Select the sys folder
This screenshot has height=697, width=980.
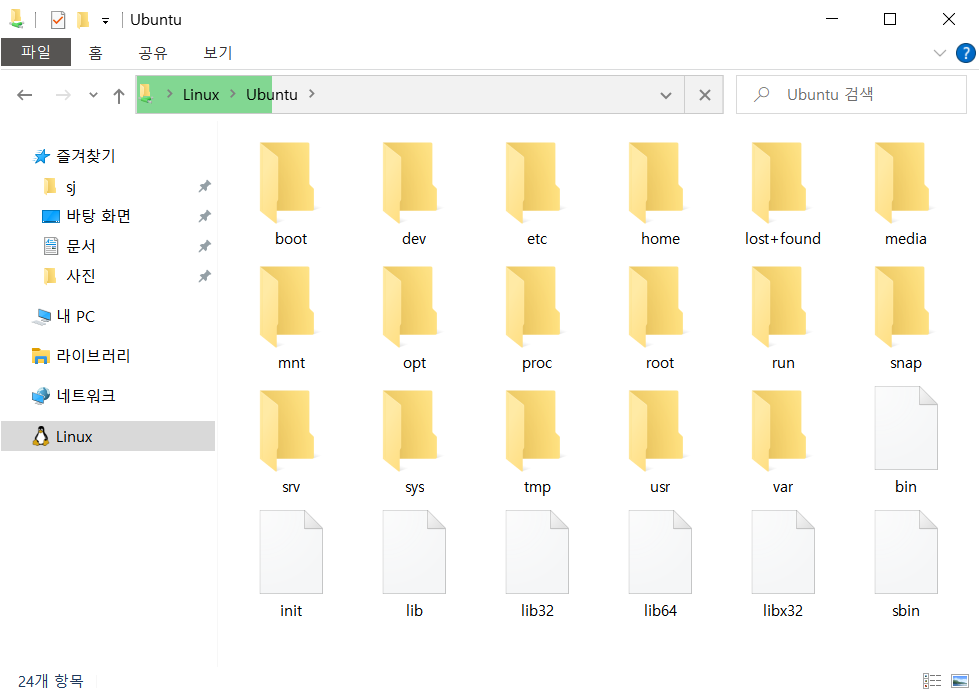pos(414,441)
